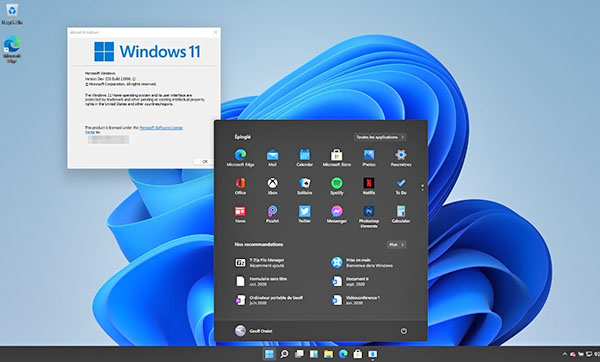Viewport: 600px width, 362px height.
Task: Open Paramètres settings gear
Action: click(x=401, y=158)
